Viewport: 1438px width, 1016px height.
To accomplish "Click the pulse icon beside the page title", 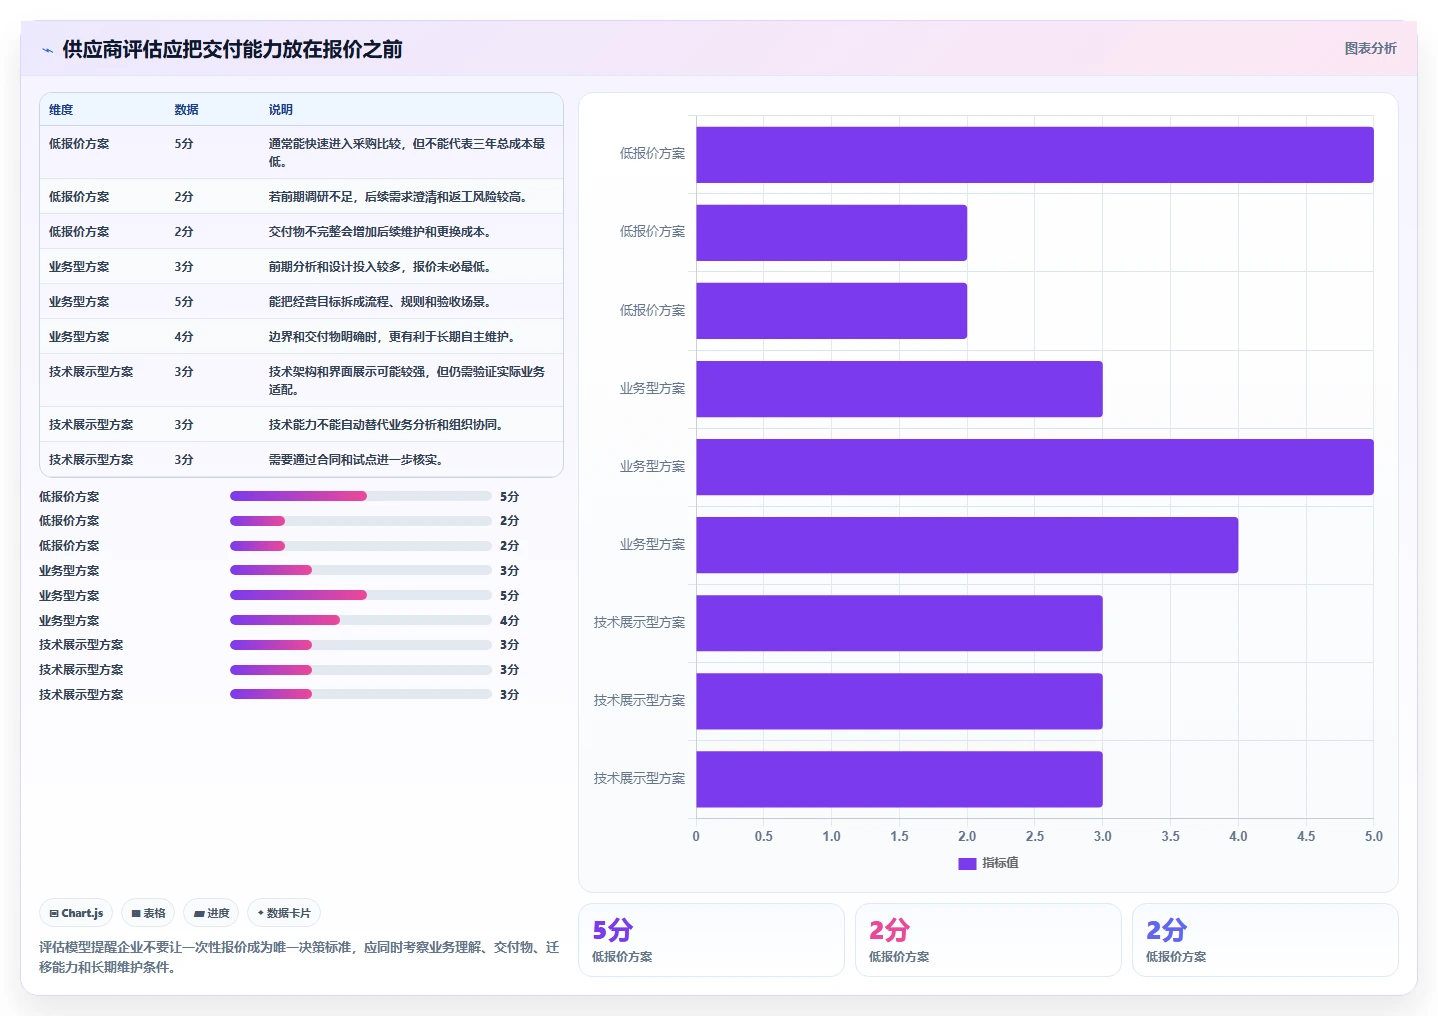I will 47,50.
